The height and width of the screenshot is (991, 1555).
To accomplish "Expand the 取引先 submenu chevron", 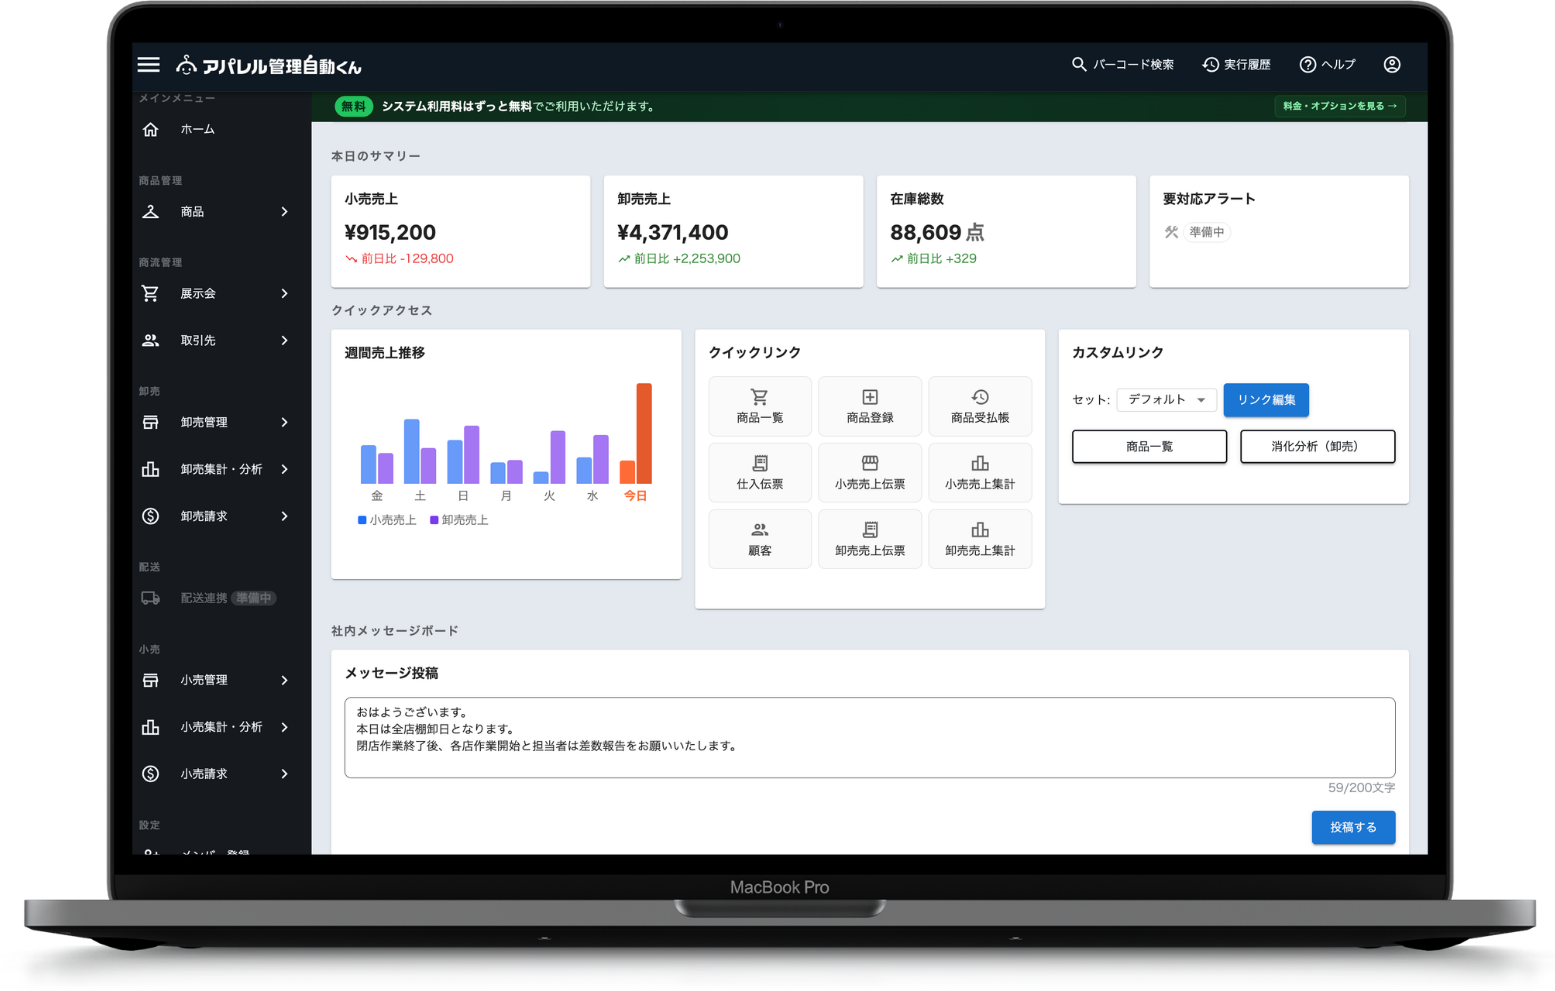I will tap(285, 341).
